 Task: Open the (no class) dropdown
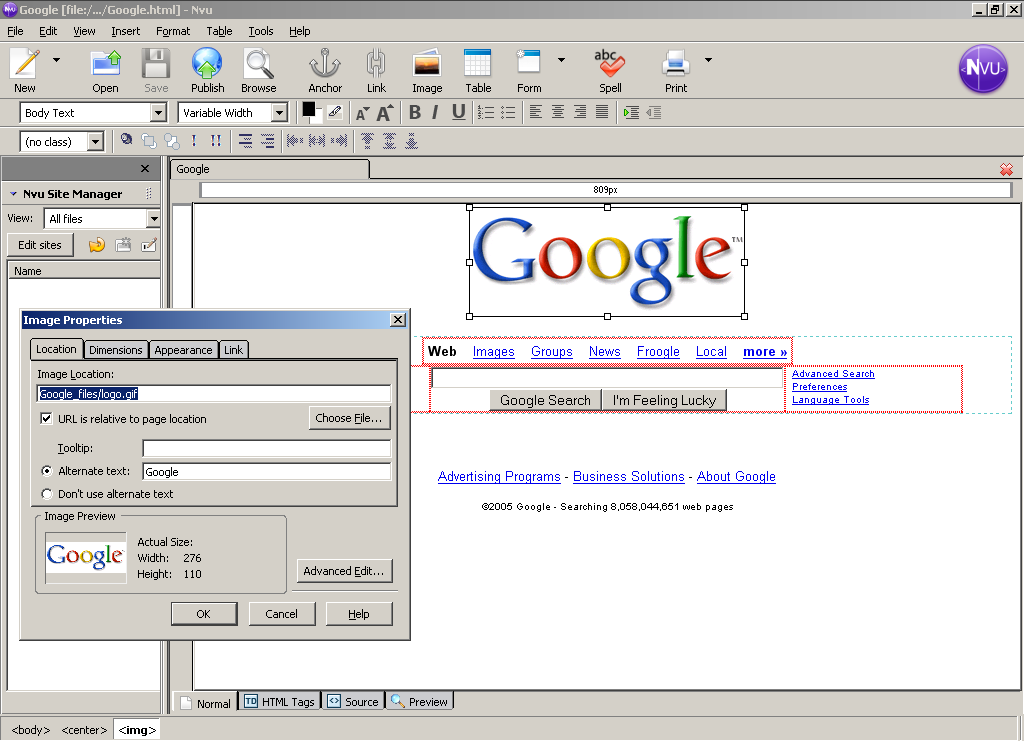click(95, 142)
